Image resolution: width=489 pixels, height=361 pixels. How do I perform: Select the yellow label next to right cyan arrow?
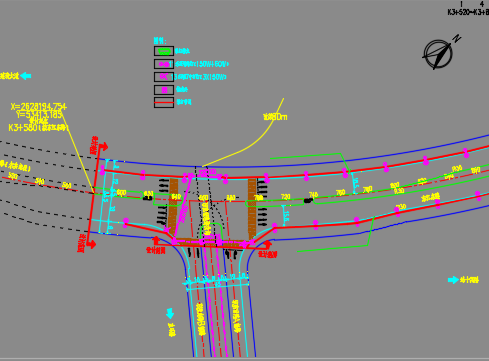(469, 280)
